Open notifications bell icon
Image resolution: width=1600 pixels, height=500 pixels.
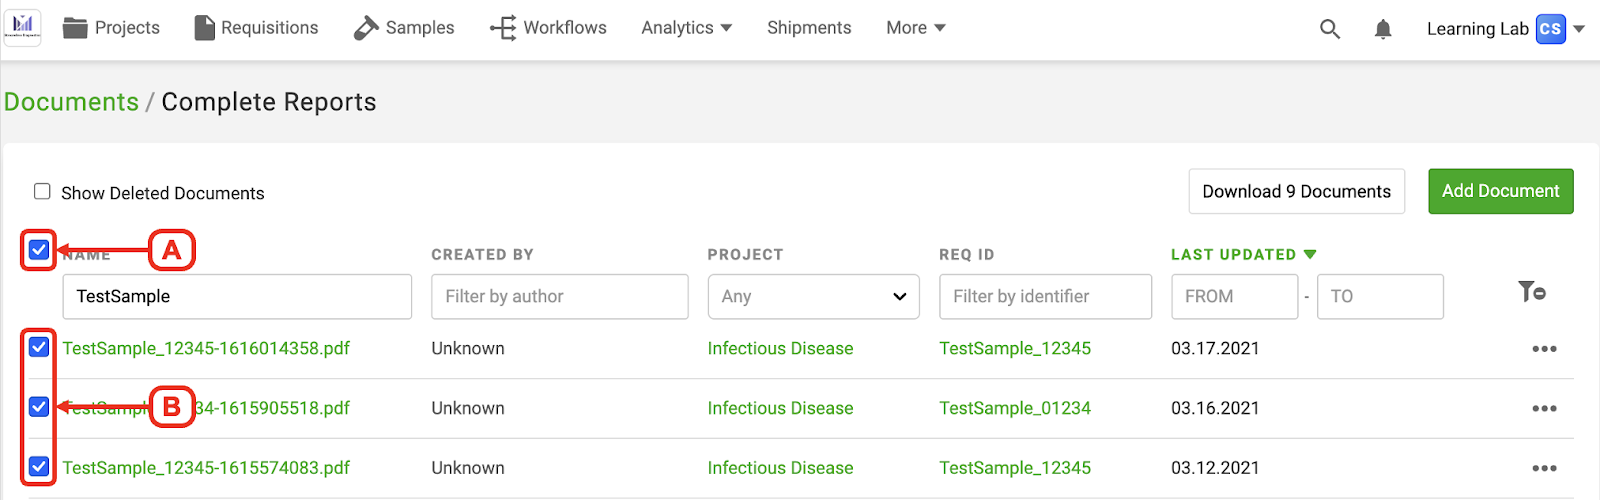[x=1383, y=29]
